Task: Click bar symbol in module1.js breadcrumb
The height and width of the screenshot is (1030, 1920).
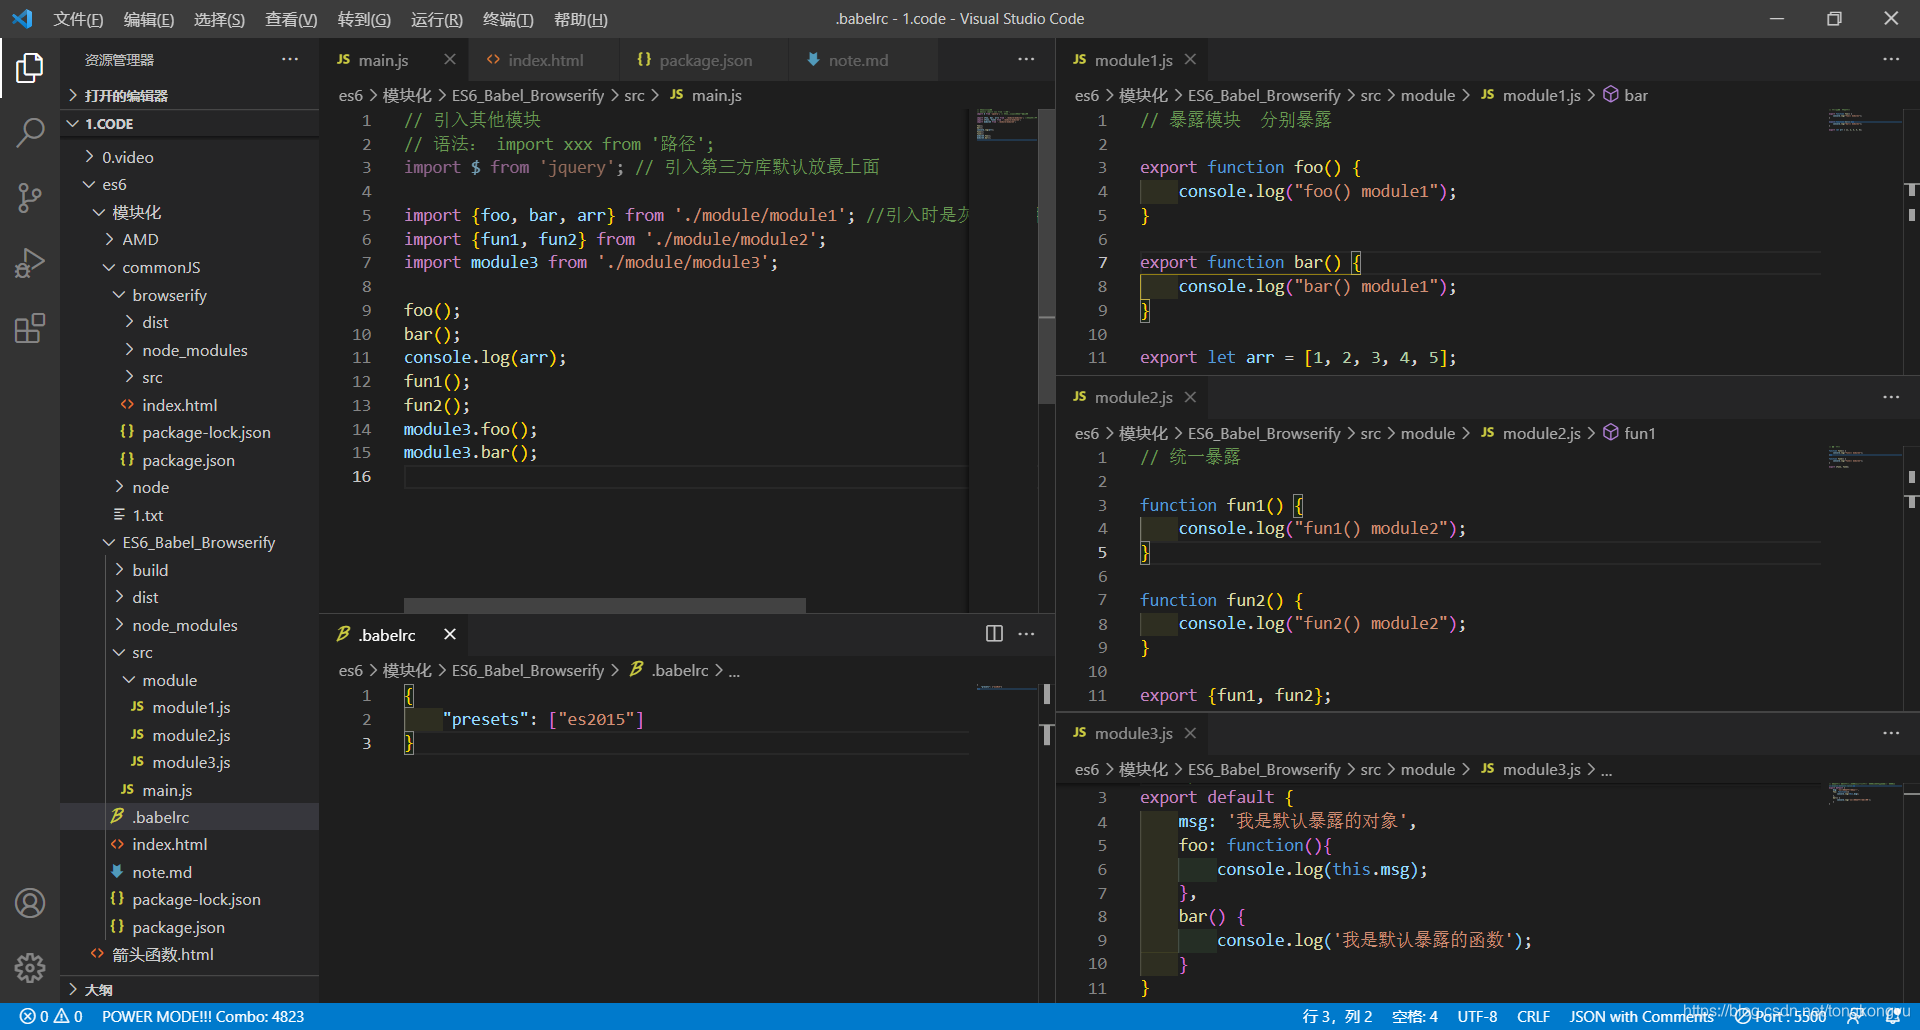Action: pos(1625,95)
